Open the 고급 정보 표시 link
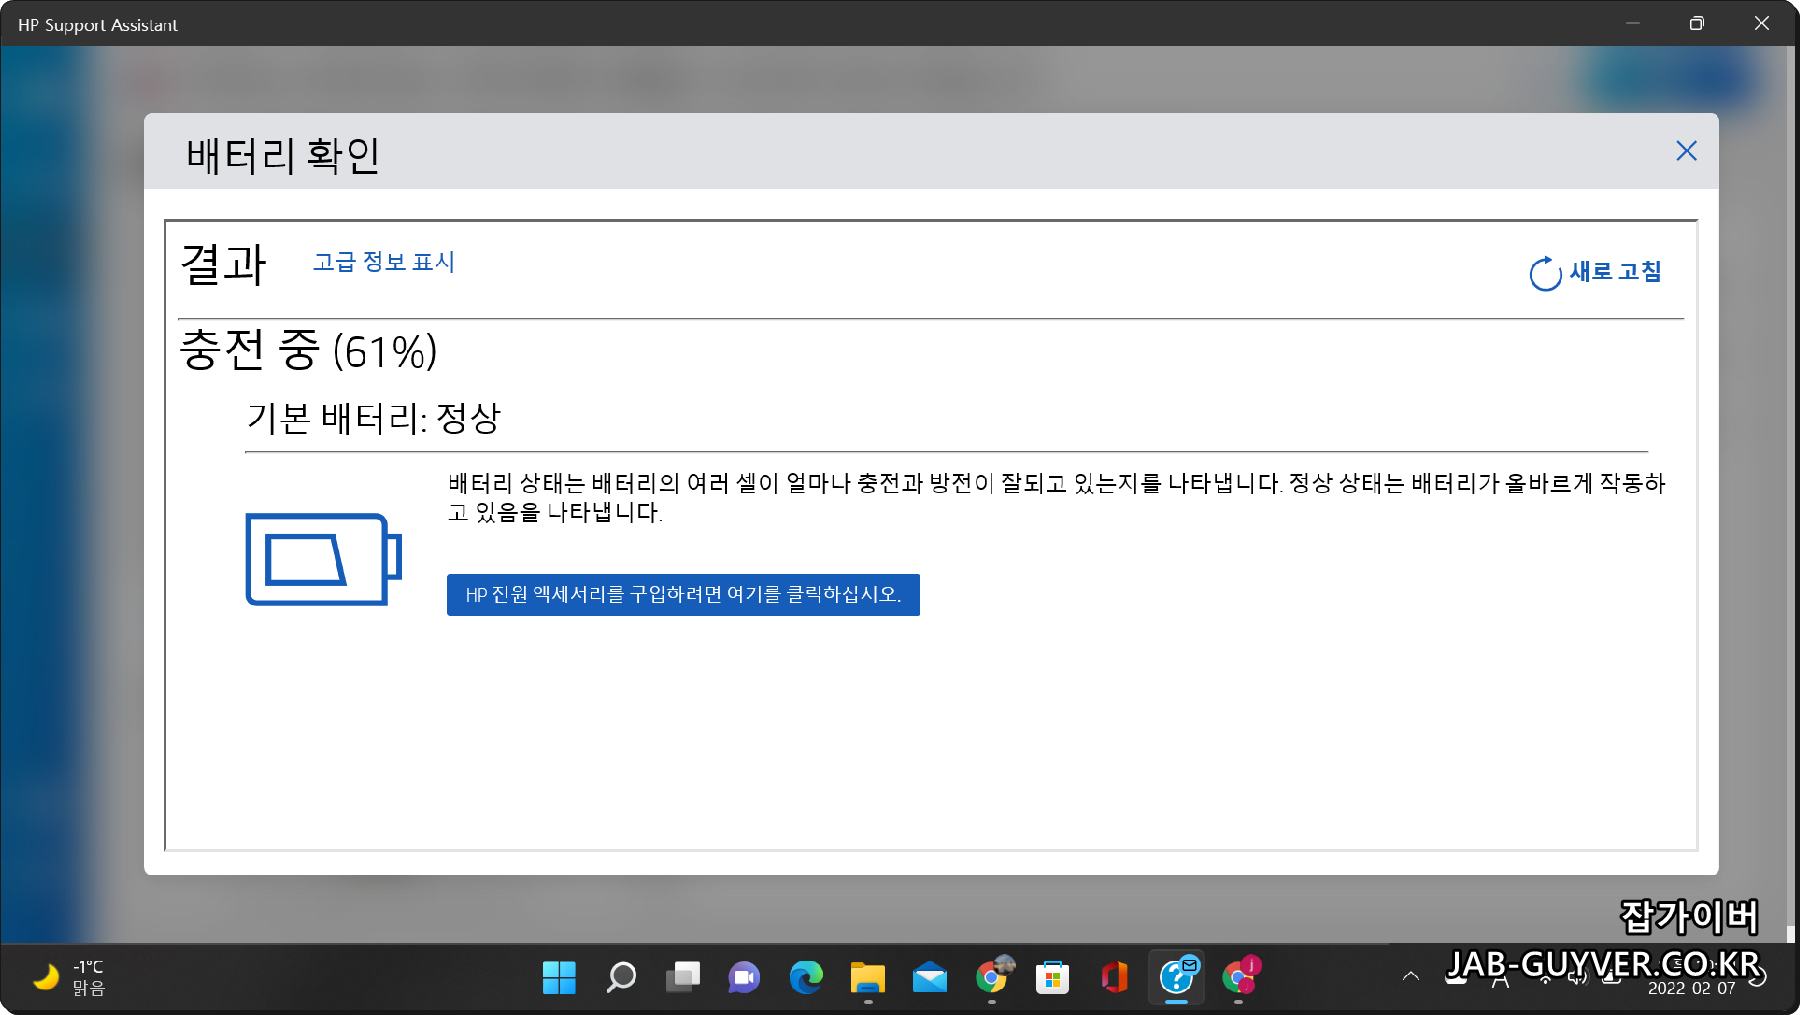 click(384, 262)
